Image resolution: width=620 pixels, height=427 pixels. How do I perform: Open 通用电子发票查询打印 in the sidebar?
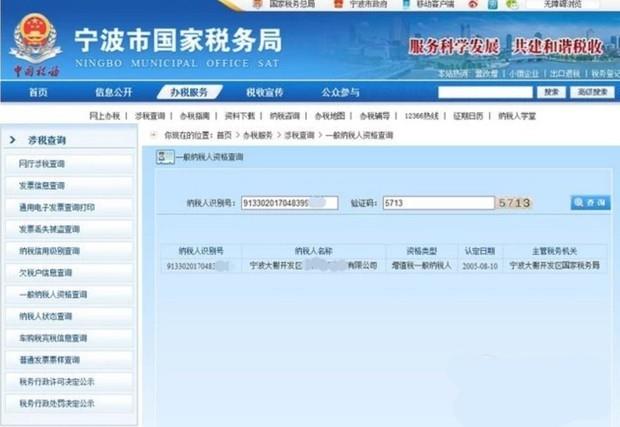pos(69,207)
